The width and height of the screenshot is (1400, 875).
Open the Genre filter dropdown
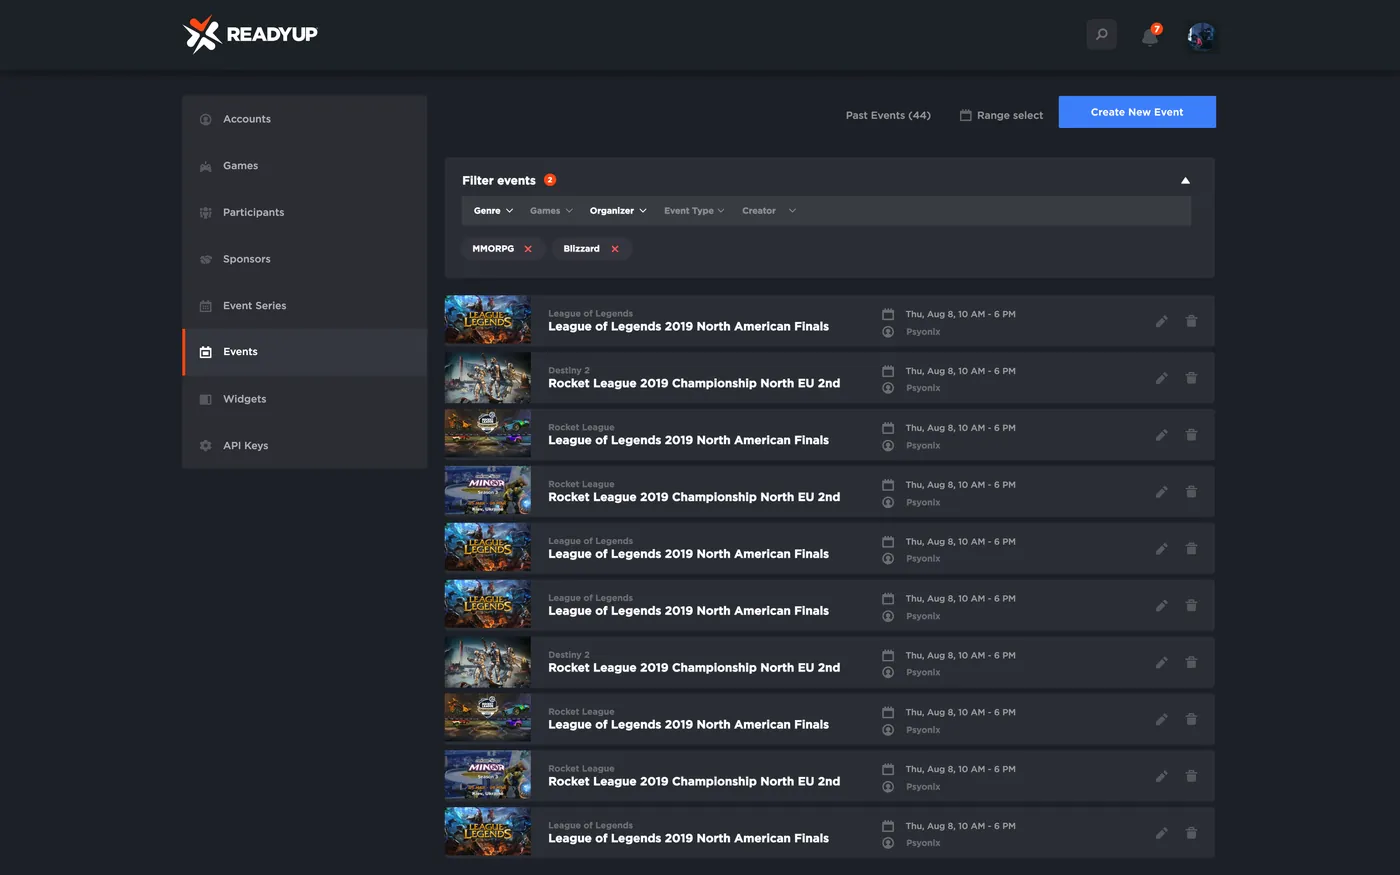tap(493, 211)
